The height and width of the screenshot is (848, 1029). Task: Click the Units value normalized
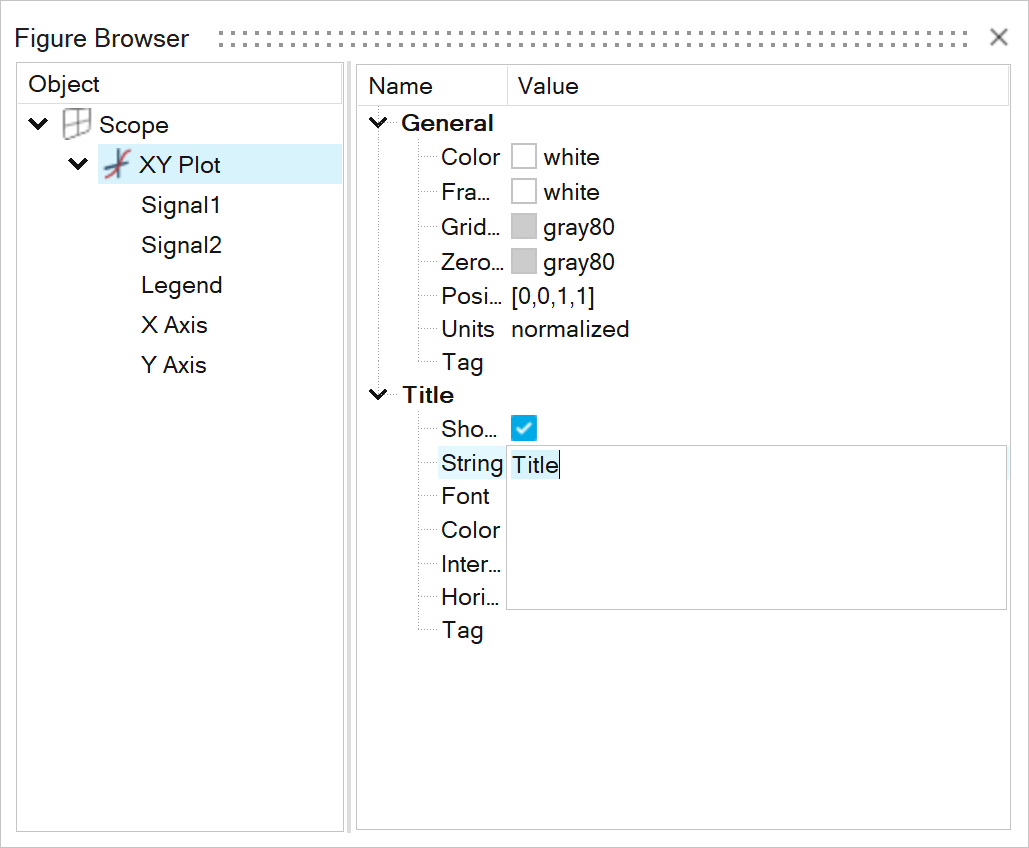[x=570, y=329]
